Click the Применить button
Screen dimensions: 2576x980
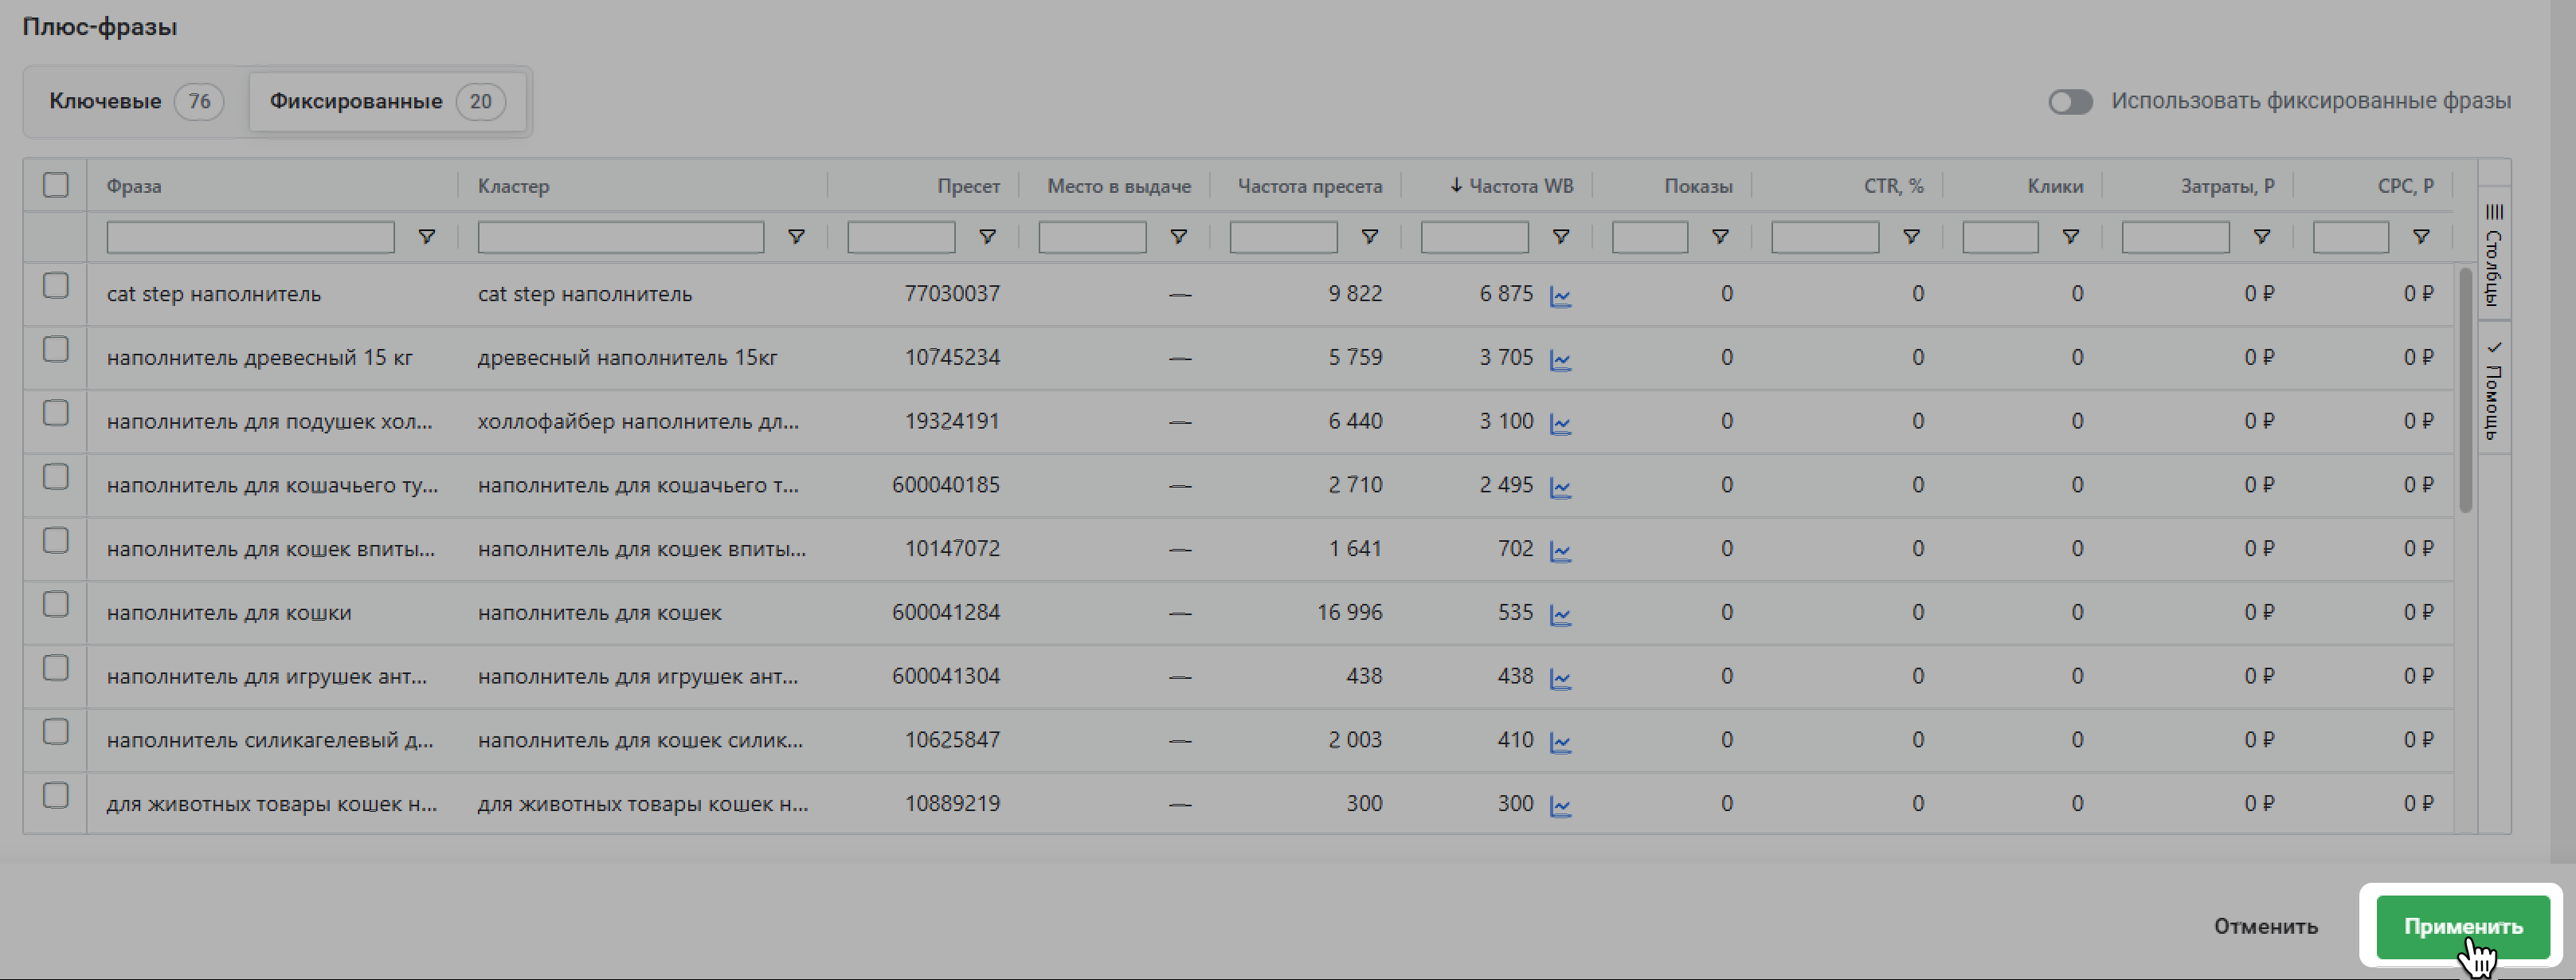click(2463, 927)
